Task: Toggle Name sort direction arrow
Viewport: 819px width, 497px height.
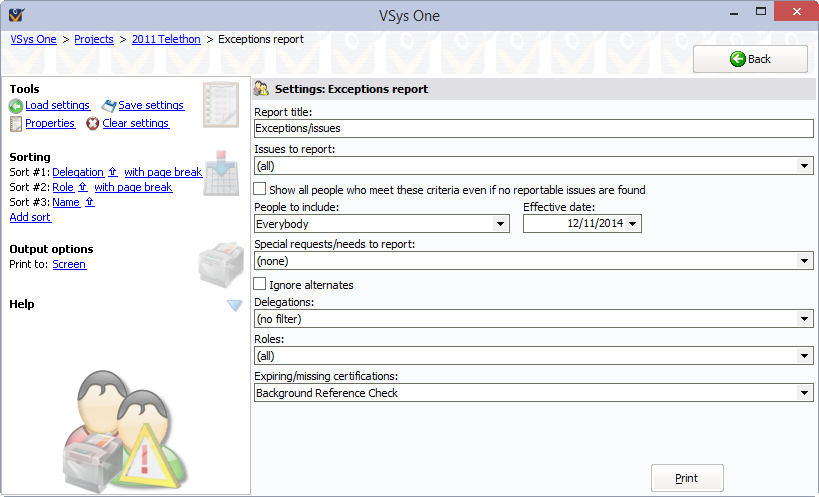Action: coord(90,202)
